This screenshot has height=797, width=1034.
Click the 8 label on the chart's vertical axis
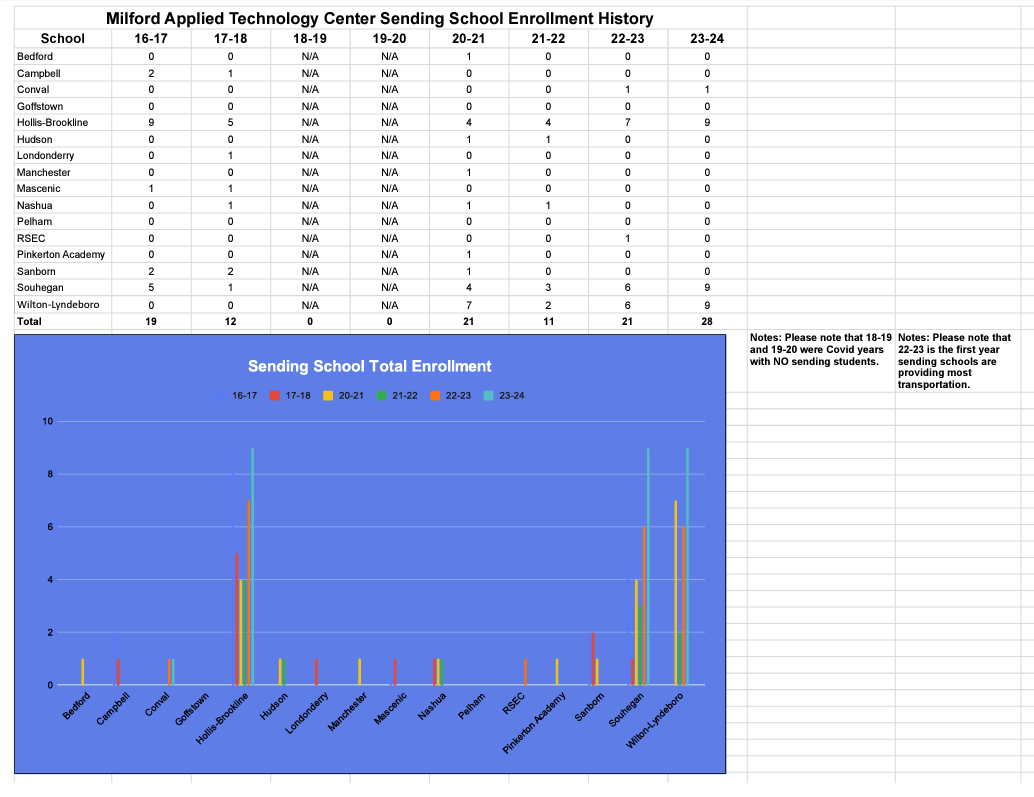(50, 474)
